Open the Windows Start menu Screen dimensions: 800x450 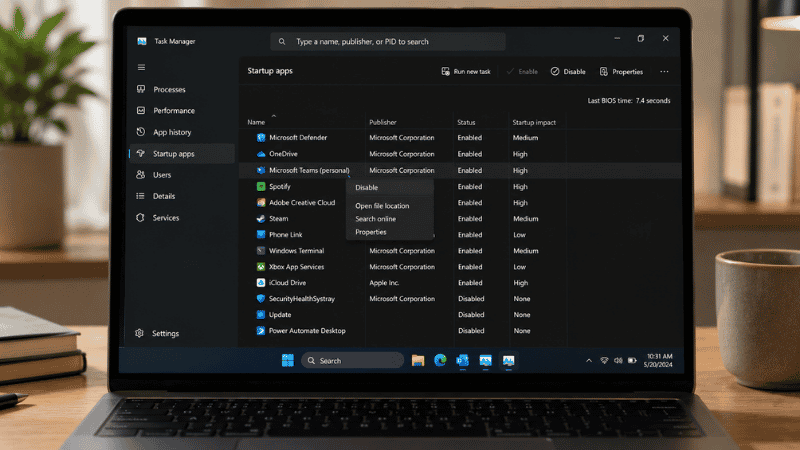click(288, 360)
